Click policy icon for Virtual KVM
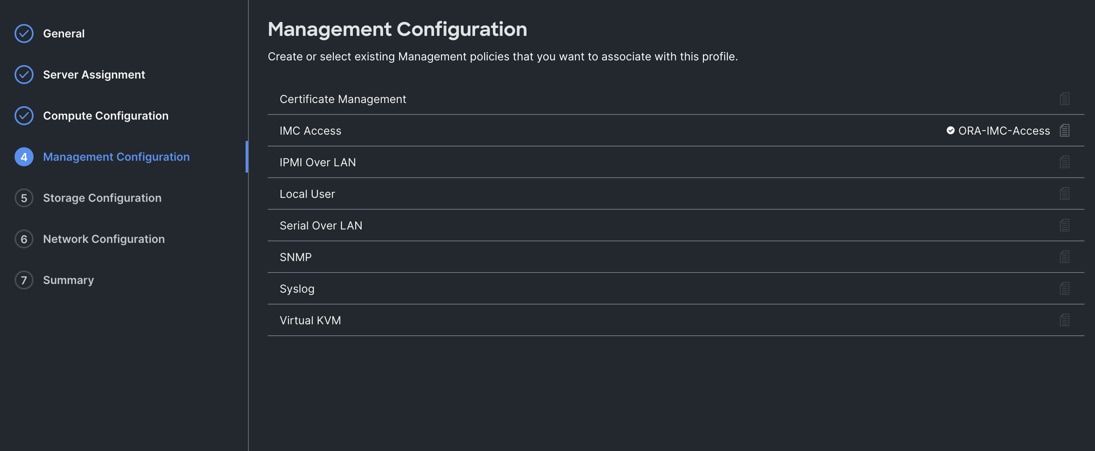The height and width of the screenshot is (451, 1095). (1064, 320)
